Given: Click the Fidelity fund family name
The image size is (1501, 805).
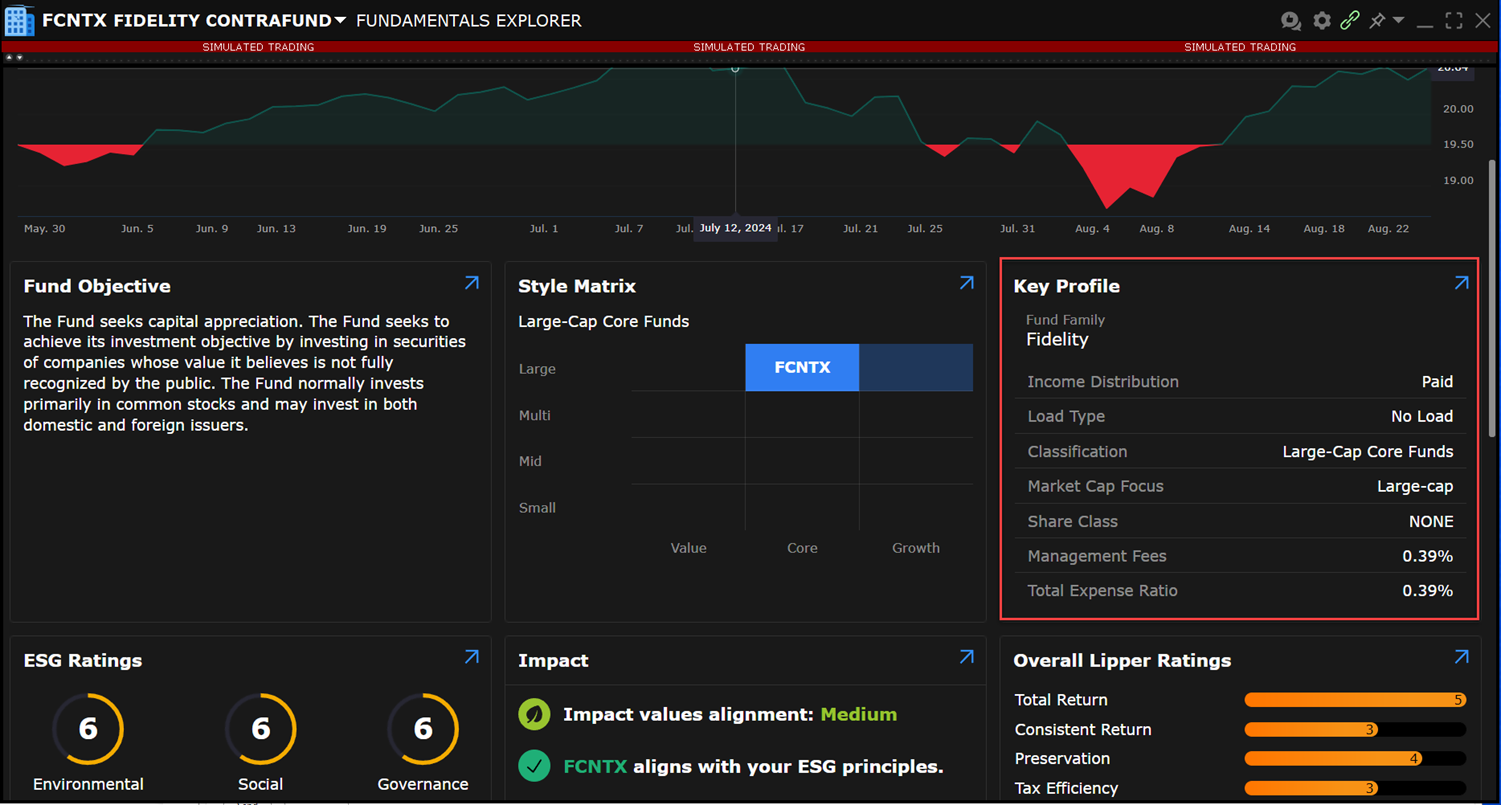Looking at the screenshot, I should tap(1057, 339).
